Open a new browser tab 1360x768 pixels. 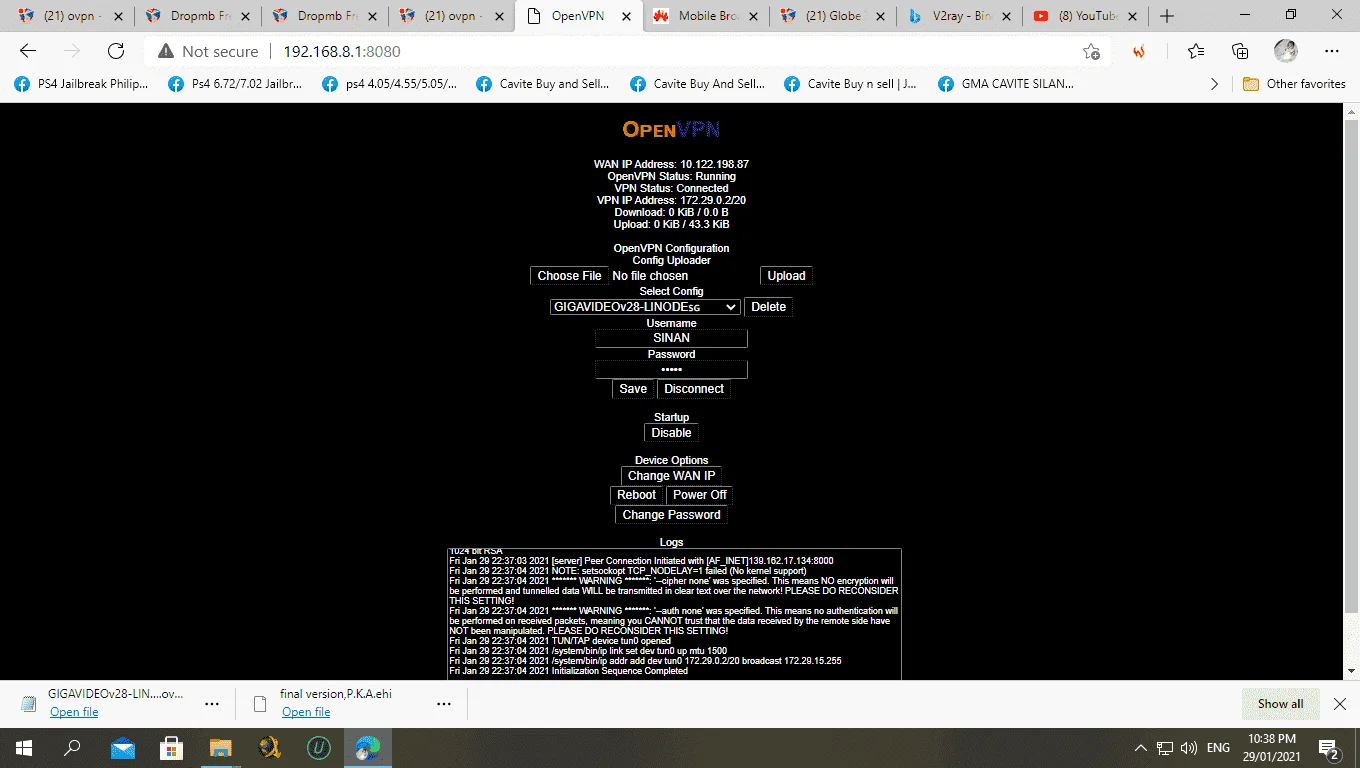coord(1166,16)
